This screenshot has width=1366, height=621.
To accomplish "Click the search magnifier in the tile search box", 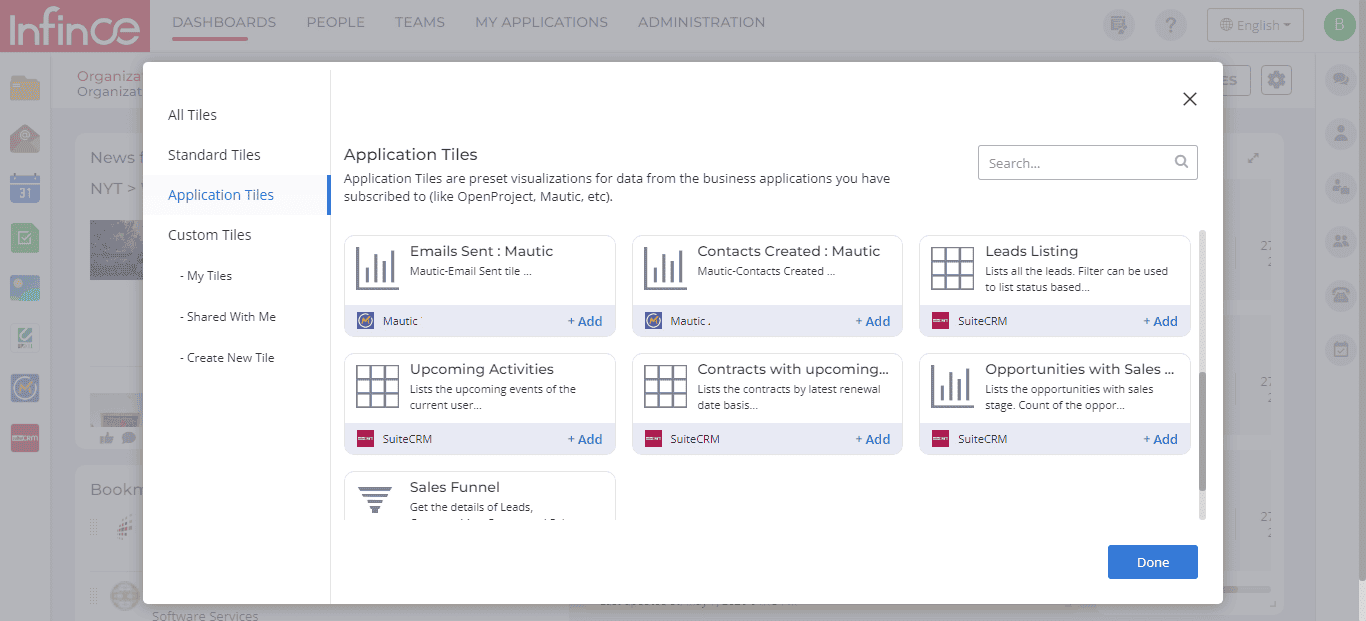I will pos(1181,162).
